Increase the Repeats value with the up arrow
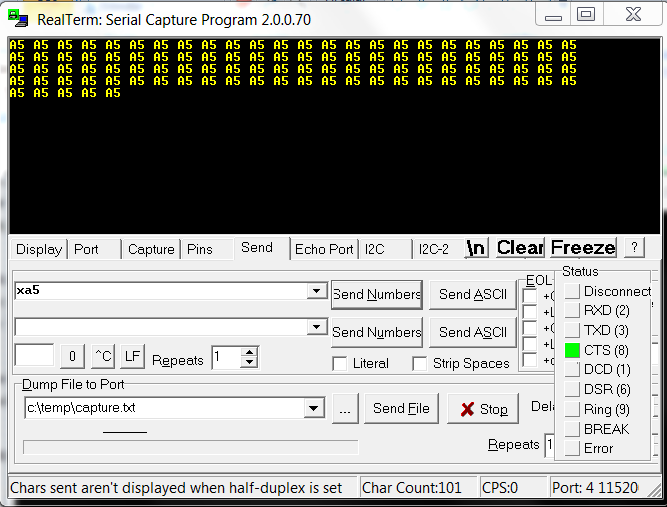 point(250,352)
